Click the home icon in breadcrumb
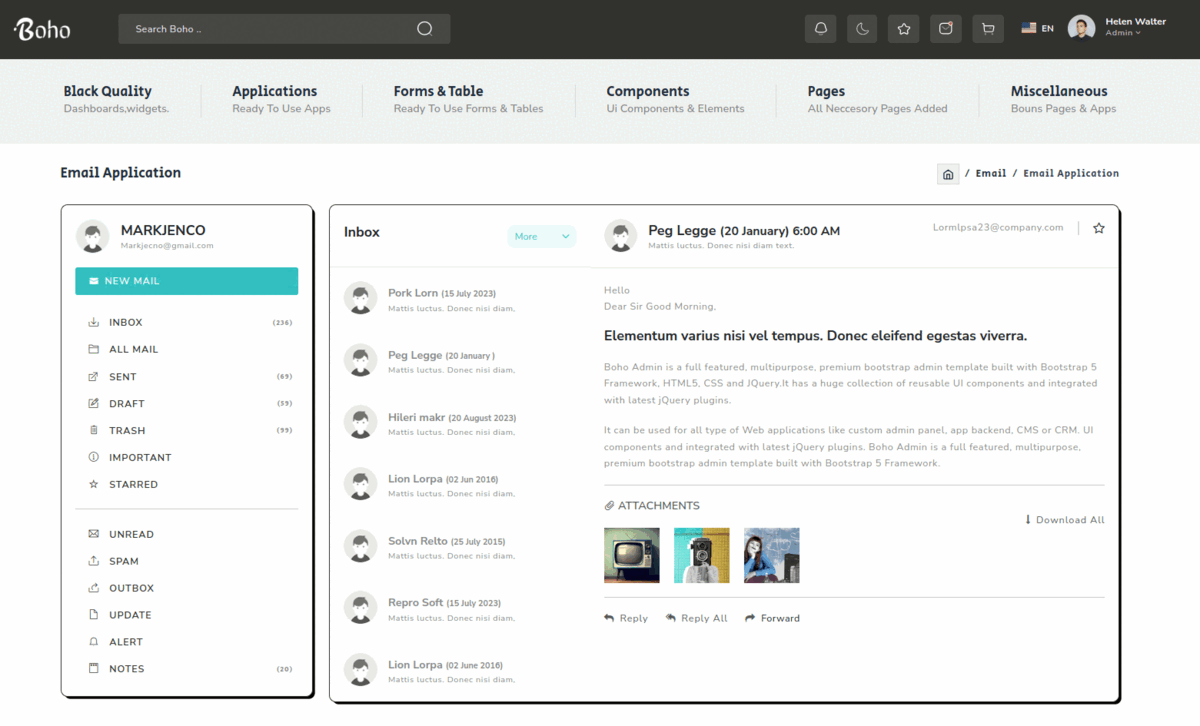The width and height of the screenshot is (1200, 726). pos(948,174)
